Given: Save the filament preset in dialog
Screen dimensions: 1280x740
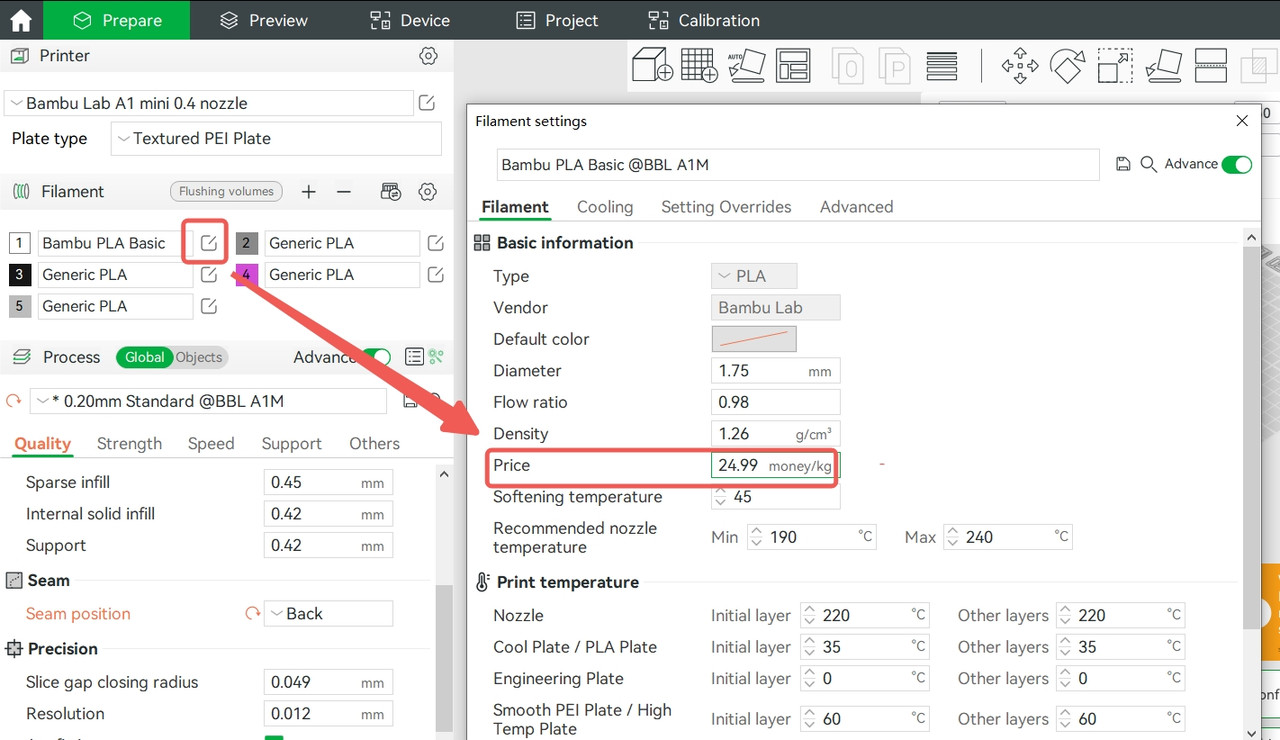Looking at the screenshot, I should [x=1122, y=164].
